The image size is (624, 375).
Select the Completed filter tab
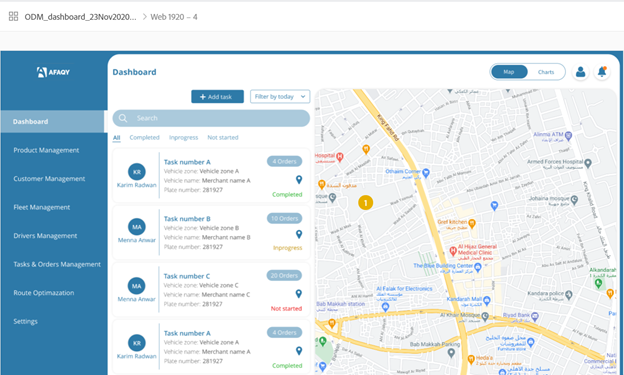point(144,137)
